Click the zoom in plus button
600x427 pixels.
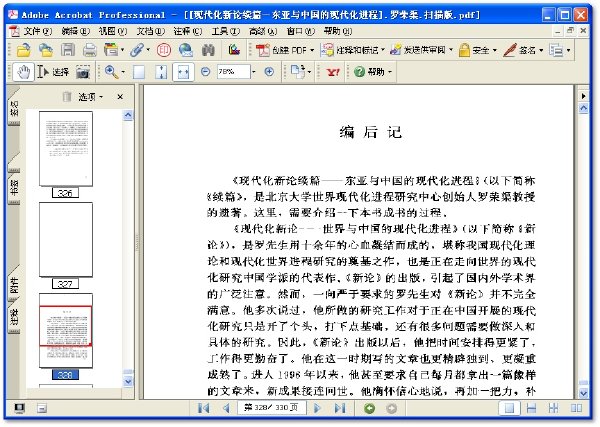(x=269, y=72)
